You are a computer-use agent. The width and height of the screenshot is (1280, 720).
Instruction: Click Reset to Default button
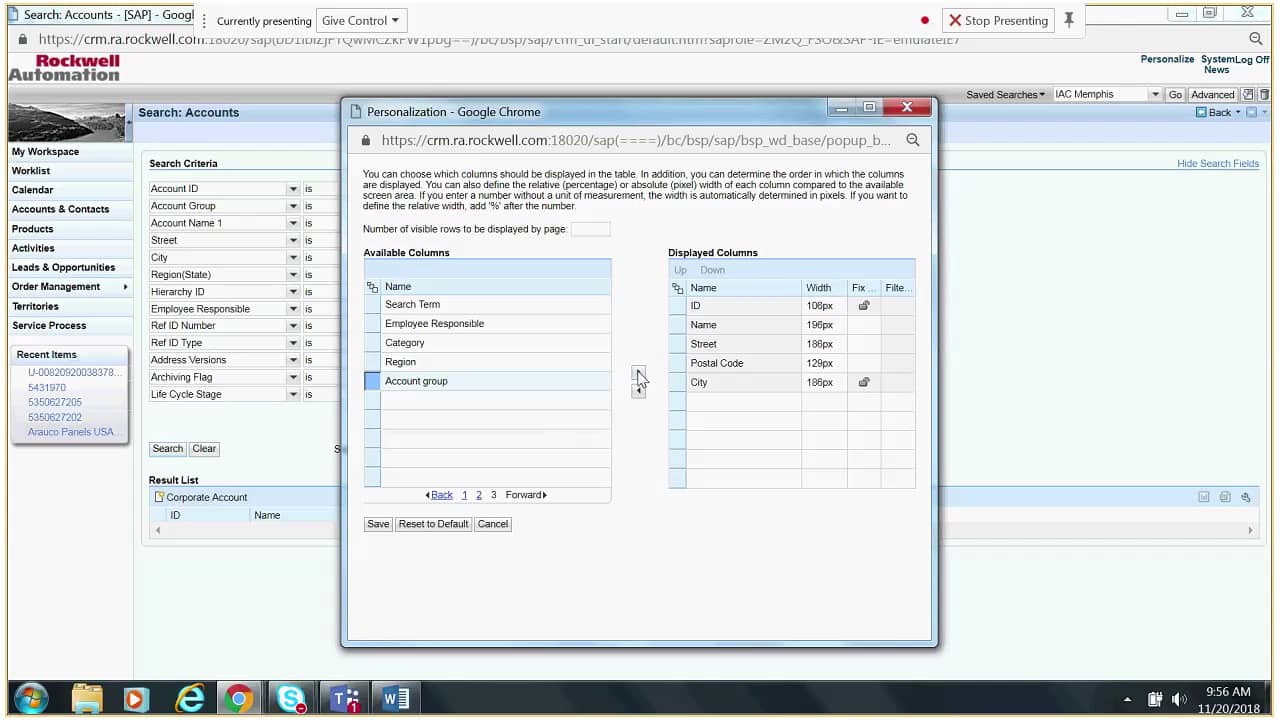[433, 524]
